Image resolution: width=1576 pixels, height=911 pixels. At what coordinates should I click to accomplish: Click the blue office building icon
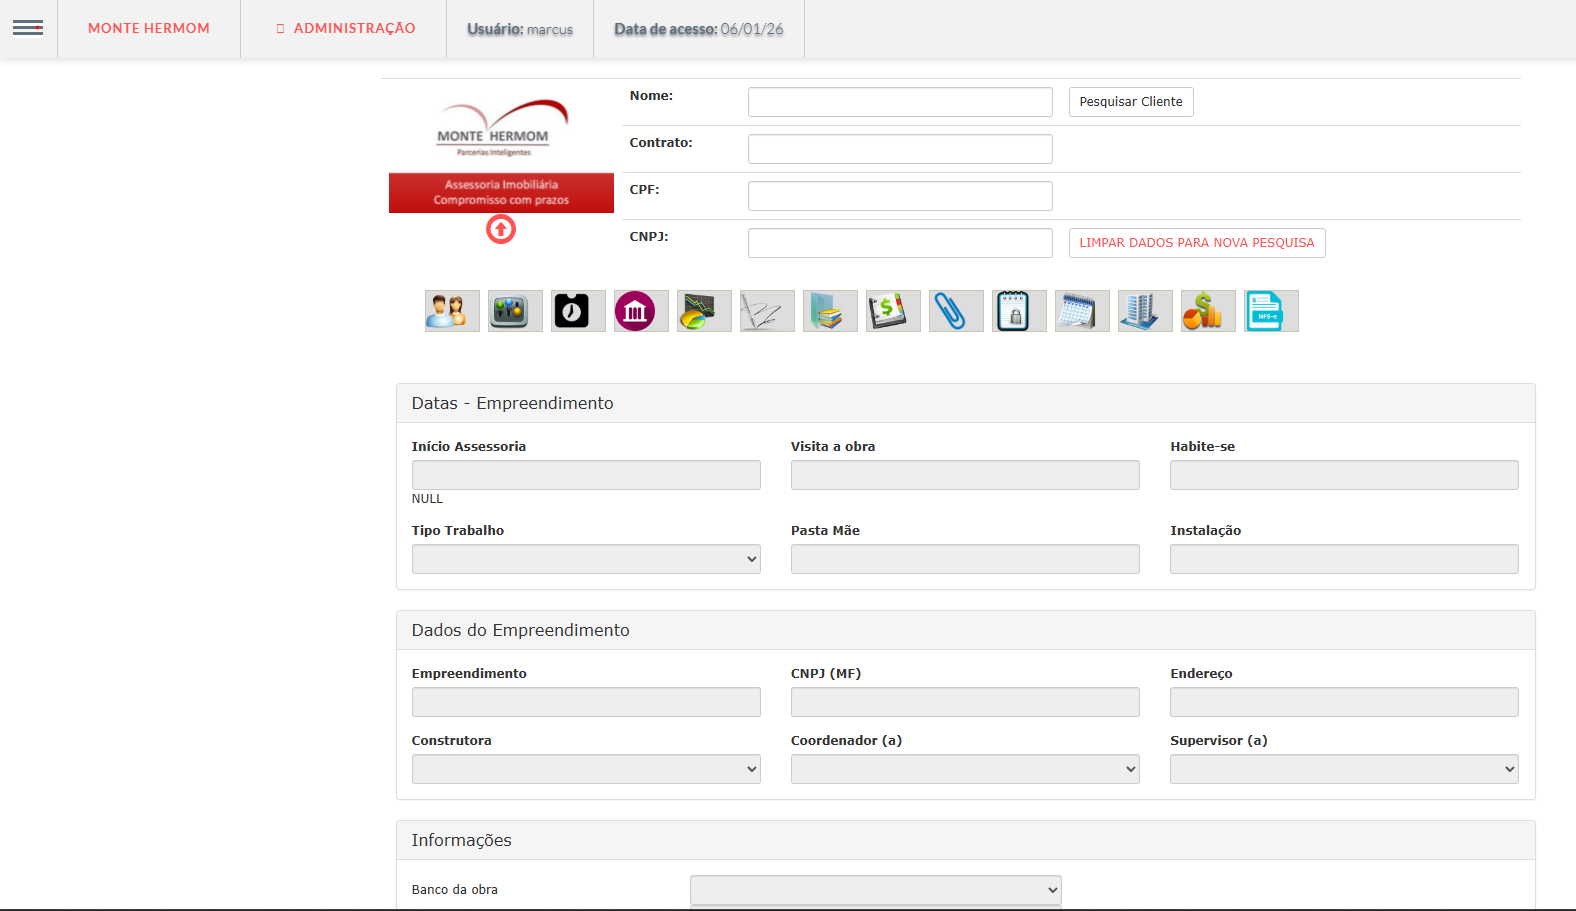point(1144,311)
